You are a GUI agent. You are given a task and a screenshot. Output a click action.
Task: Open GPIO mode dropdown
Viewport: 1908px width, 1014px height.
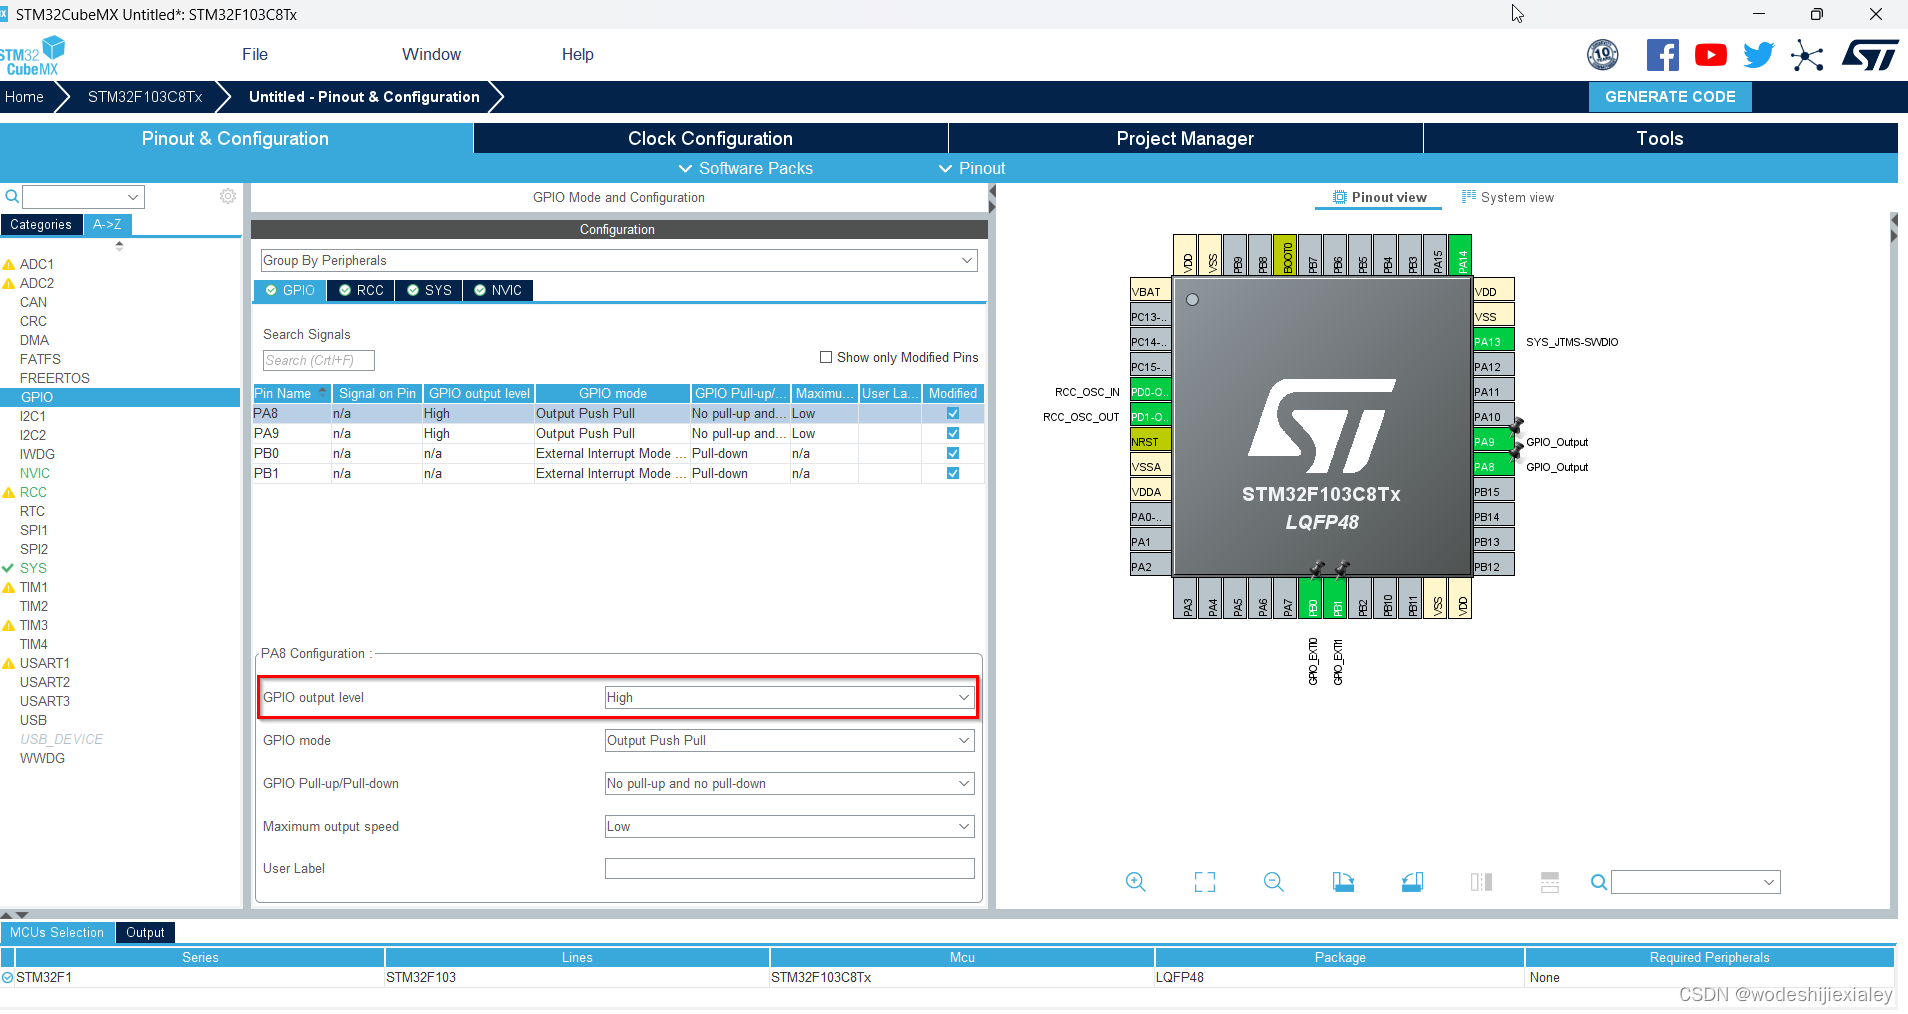pyautogui.click(x=789, y=740)
